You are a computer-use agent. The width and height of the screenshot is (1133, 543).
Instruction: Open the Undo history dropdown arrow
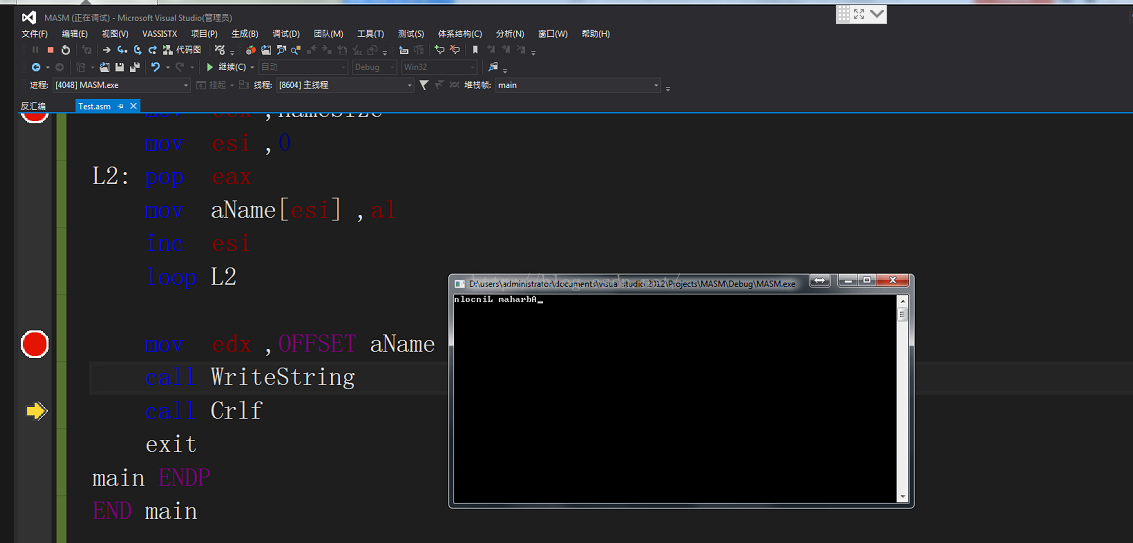168,67
